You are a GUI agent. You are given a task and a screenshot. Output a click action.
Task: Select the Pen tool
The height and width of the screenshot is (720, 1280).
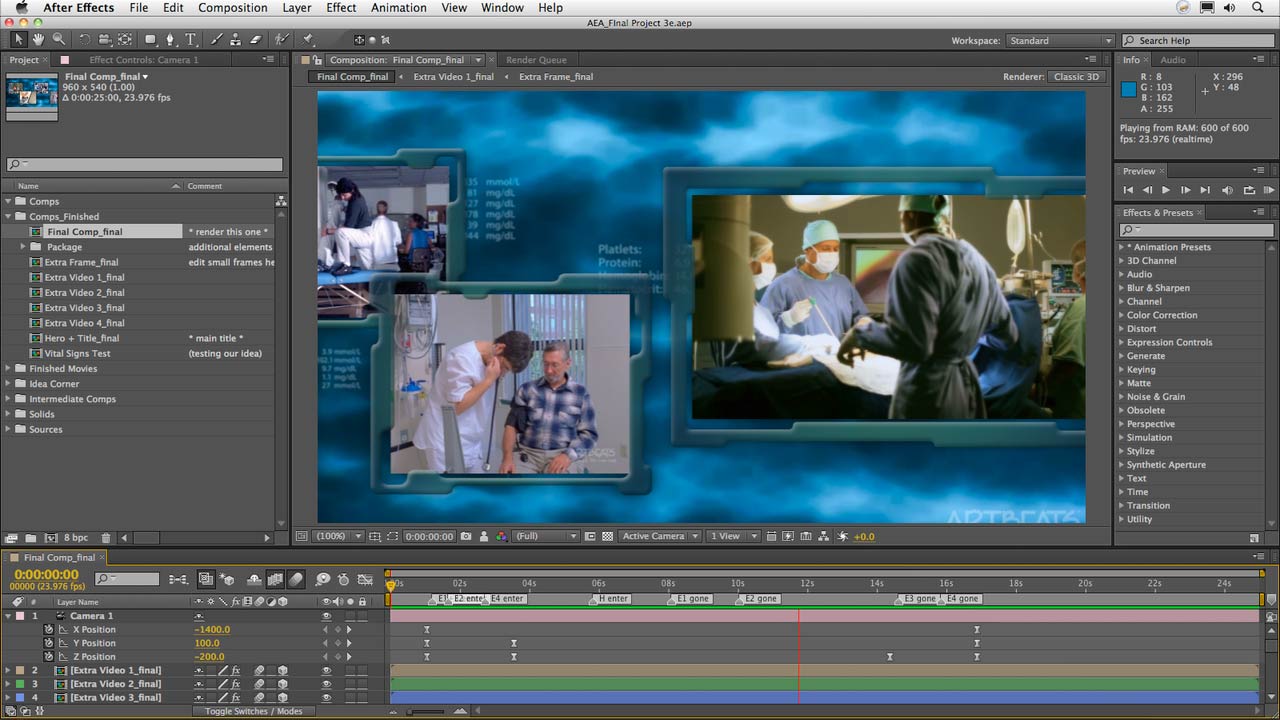pyautogui.click(x=170, y=40)
